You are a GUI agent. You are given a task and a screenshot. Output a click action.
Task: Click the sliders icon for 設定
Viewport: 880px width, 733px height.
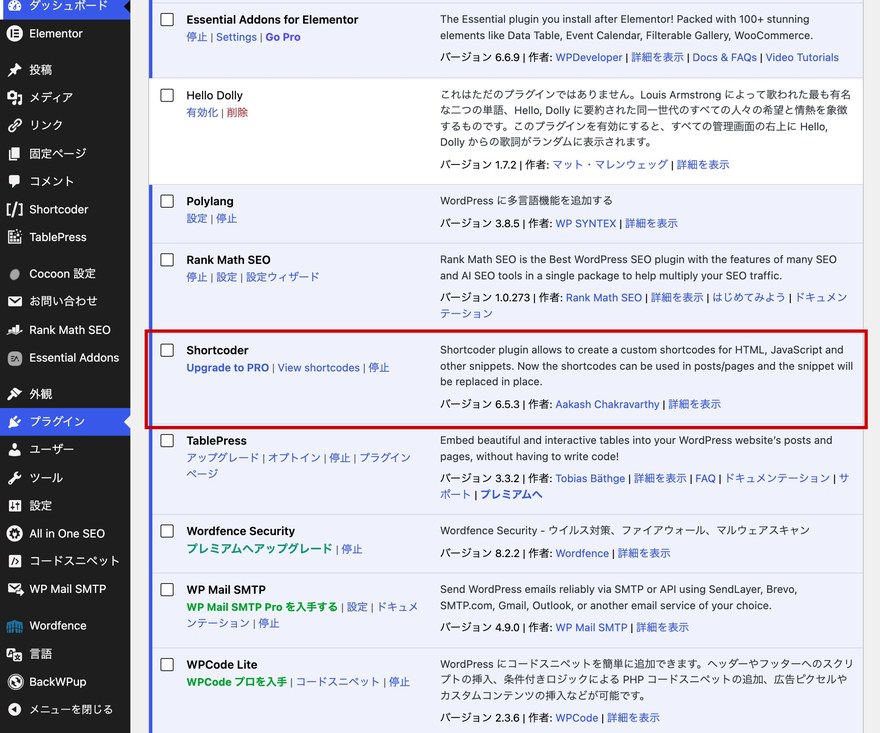pyautogui.click(x=15, y=506)
